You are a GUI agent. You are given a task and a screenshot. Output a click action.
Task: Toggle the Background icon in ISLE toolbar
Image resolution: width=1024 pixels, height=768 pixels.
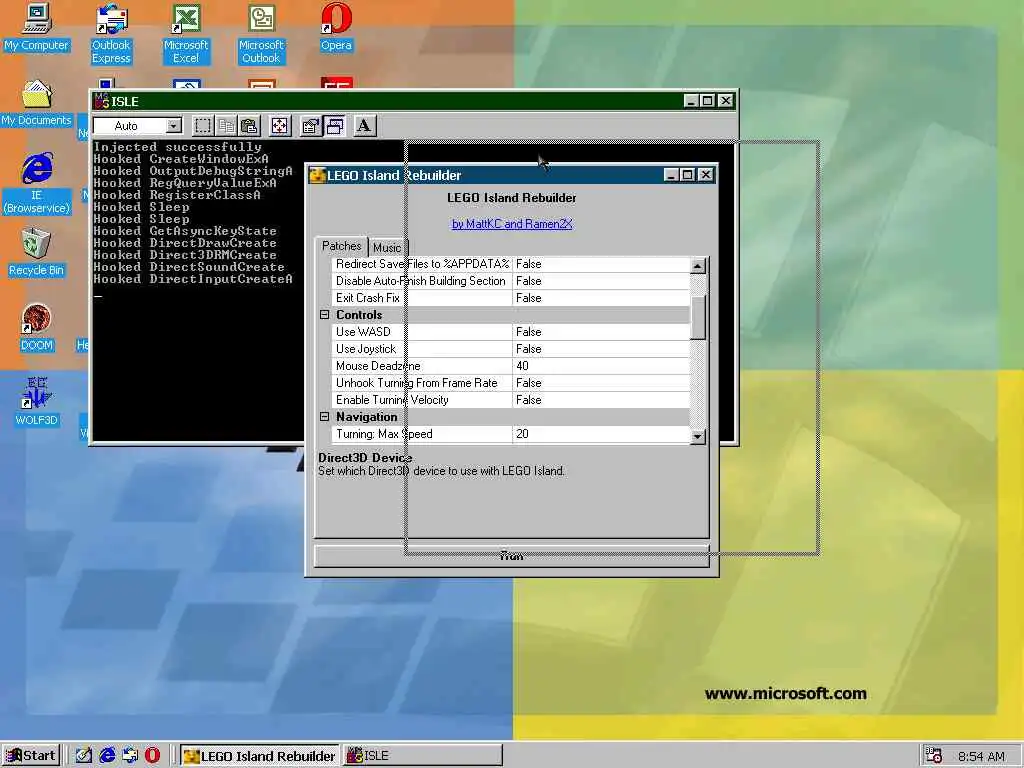tap(334, 125)
